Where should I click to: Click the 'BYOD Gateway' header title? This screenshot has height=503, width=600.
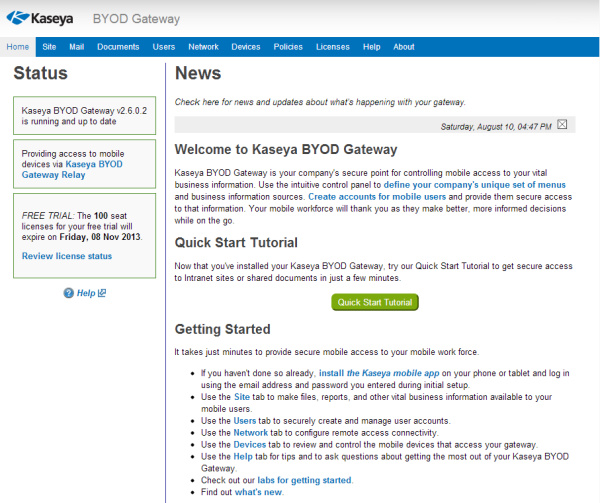(136, 19)
